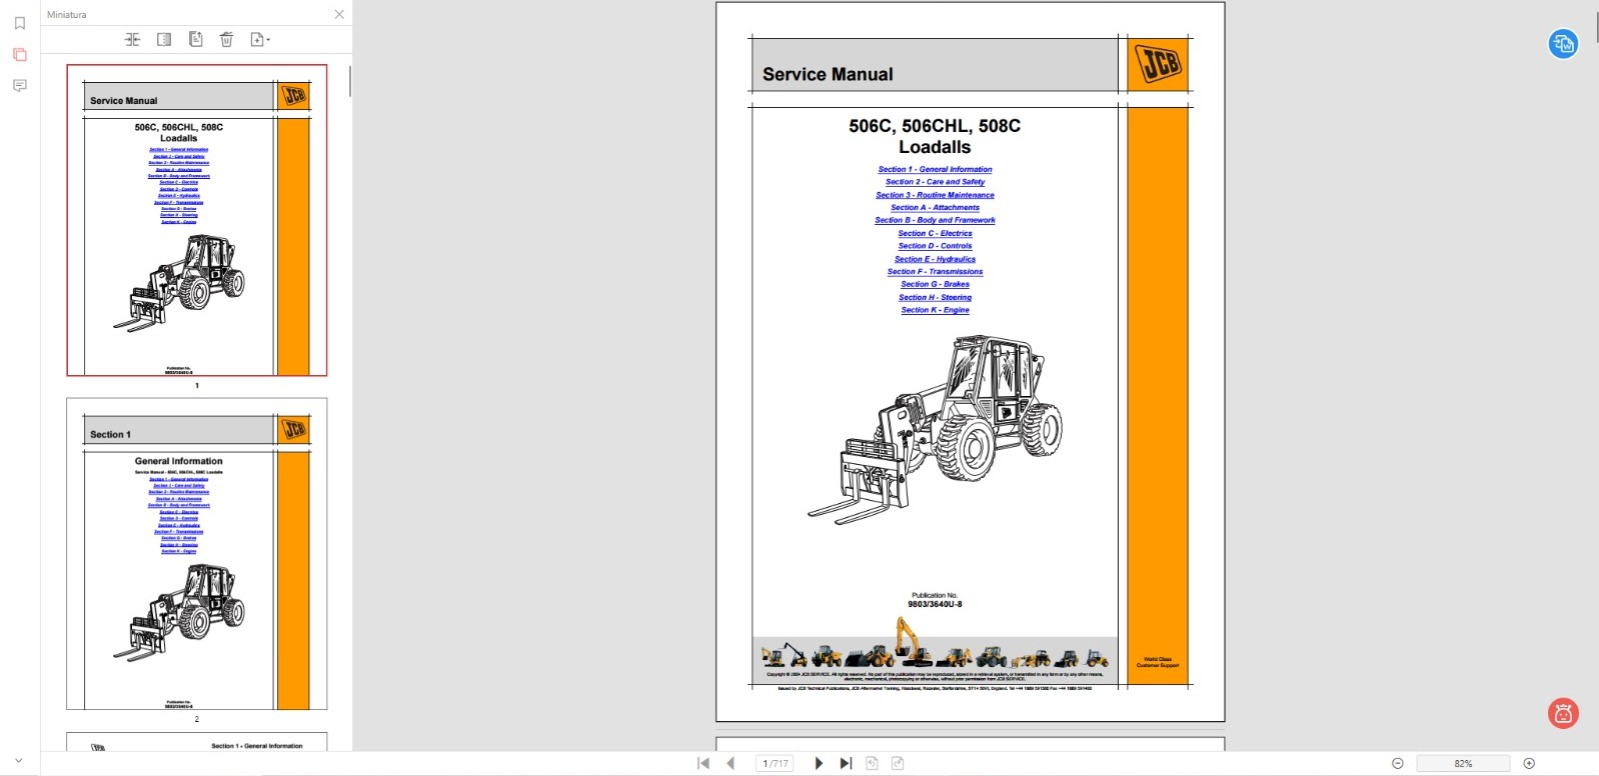1599x776 pixels.
Task: Open the 82% zoom level box
Action: [x=1463, y=763]
